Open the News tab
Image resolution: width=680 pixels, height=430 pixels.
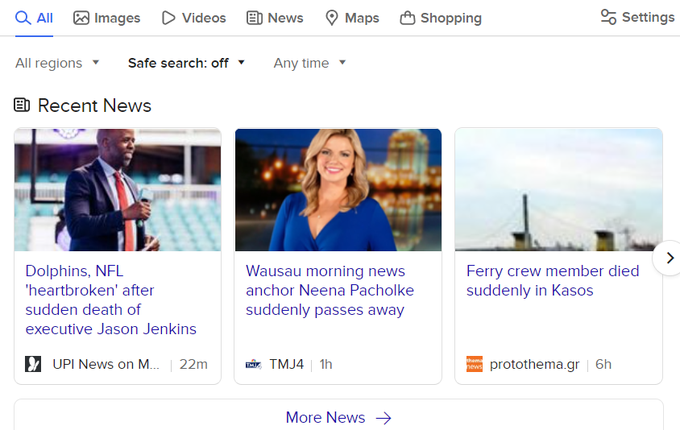point(275,18)
